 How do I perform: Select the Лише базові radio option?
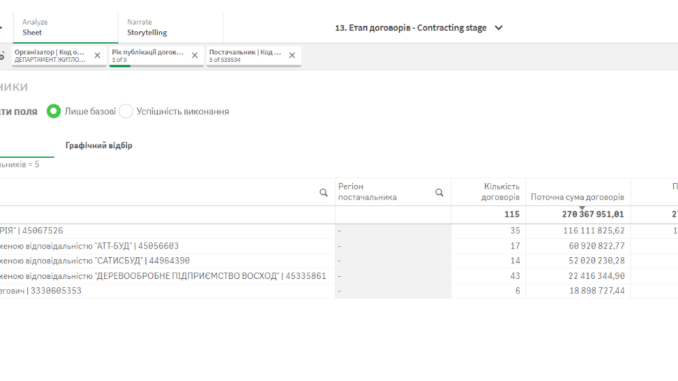point(54,111)
